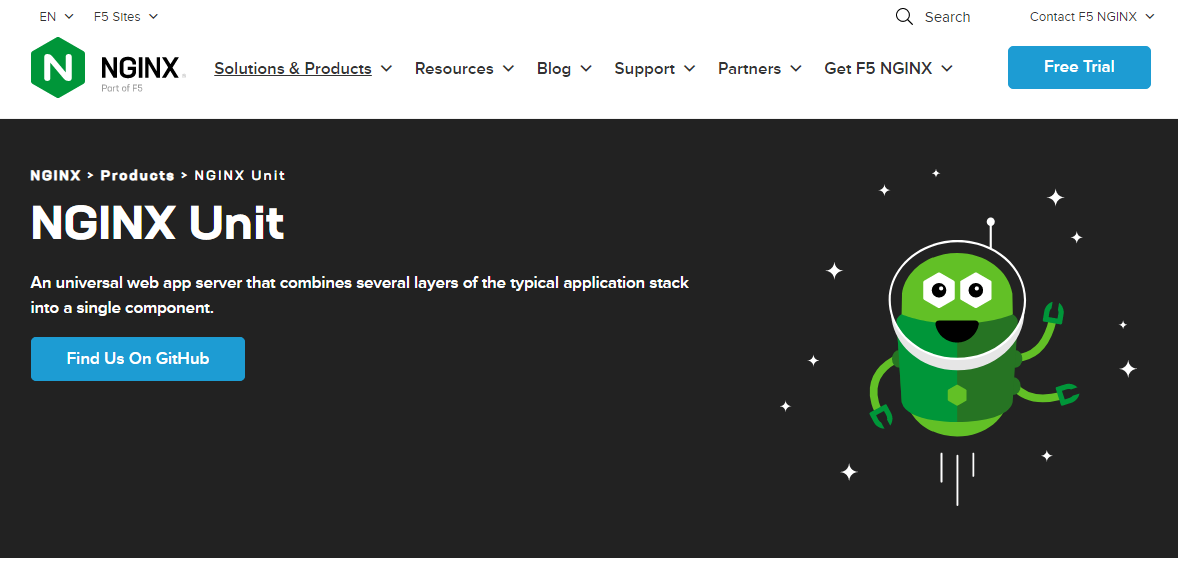Click the chevron next to Resources
Viewport: 1178px width, 566px height.
[x=508, y=69]
